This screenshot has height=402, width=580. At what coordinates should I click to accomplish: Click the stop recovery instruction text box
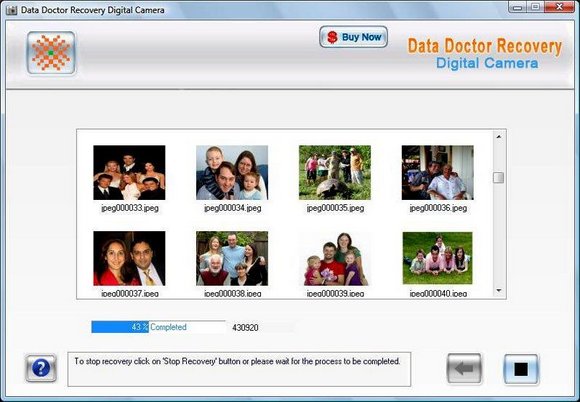click(x=239, y=369)
